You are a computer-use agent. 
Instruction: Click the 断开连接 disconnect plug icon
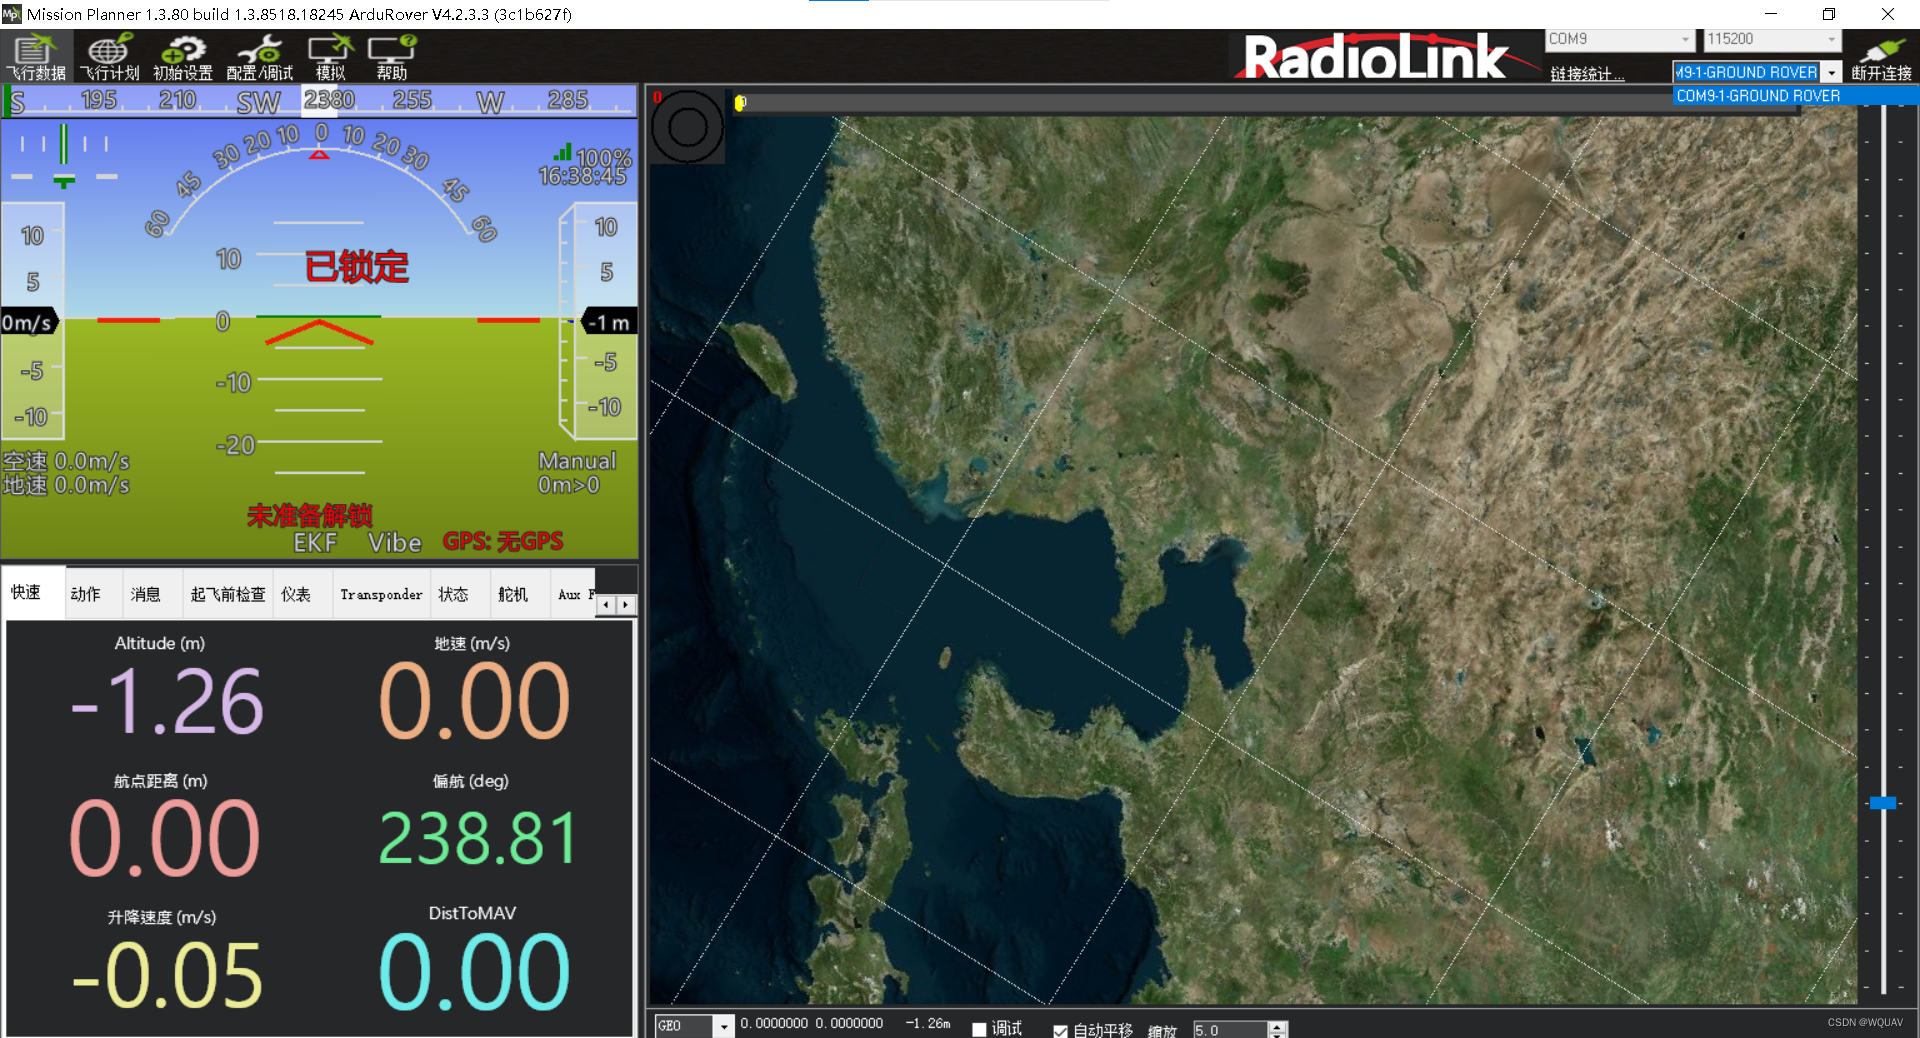point(1881,57)
